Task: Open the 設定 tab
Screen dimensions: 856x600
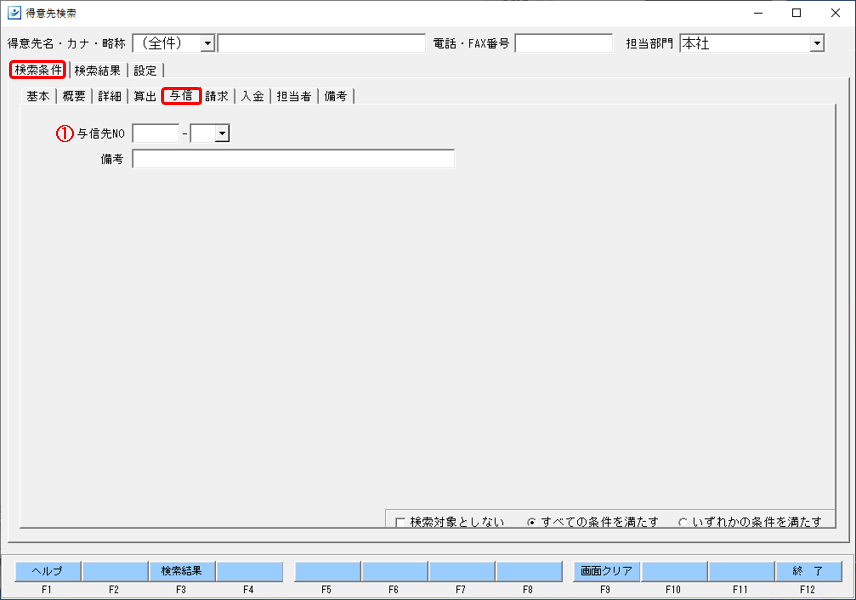Action: [145, 70]
